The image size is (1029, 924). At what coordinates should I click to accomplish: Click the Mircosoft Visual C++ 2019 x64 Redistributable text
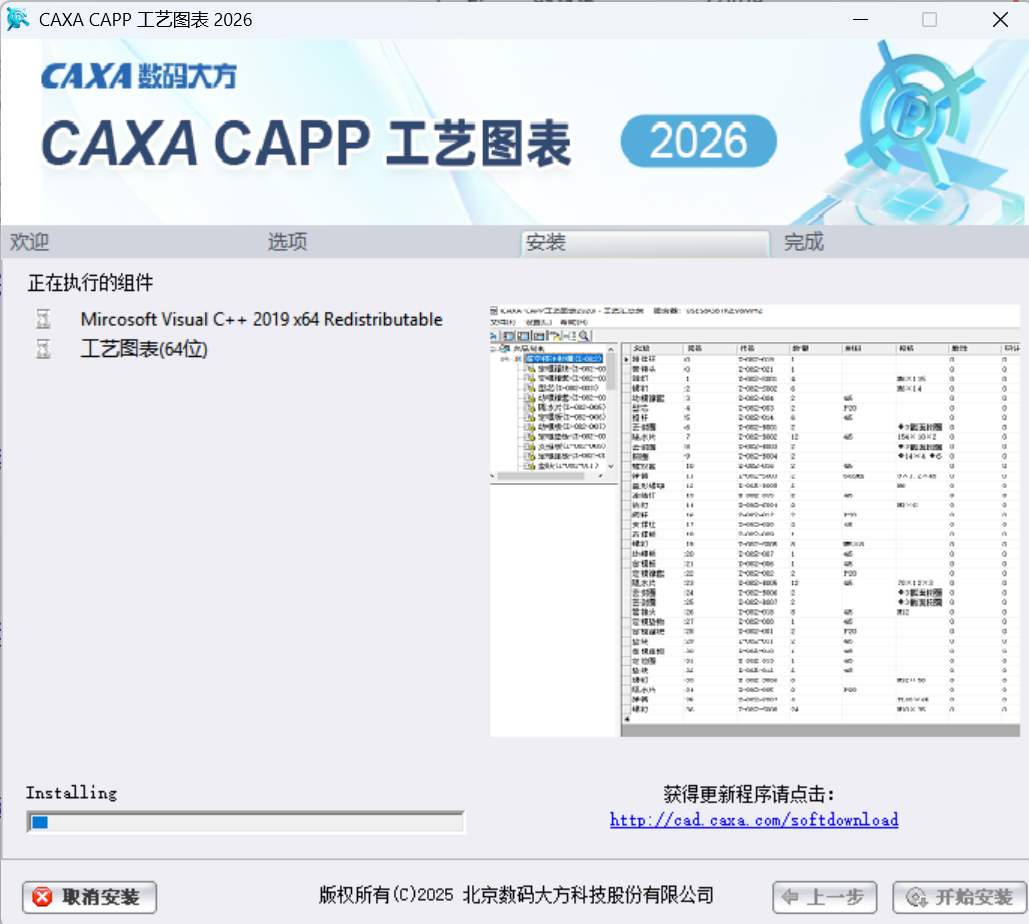tap(261, 320)
